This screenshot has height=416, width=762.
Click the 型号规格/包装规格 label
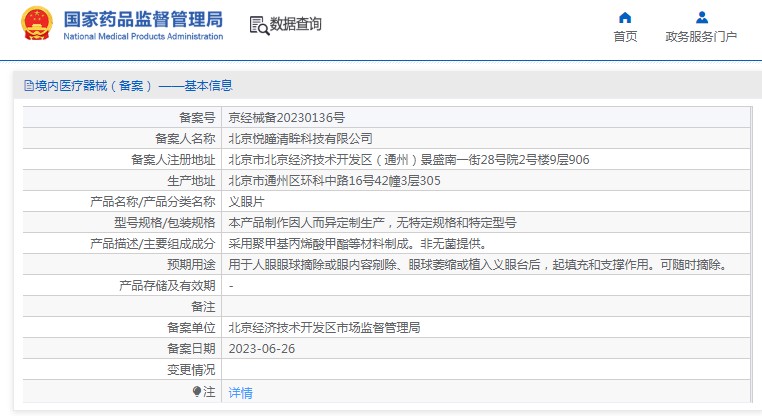click(x=165, y=223)
